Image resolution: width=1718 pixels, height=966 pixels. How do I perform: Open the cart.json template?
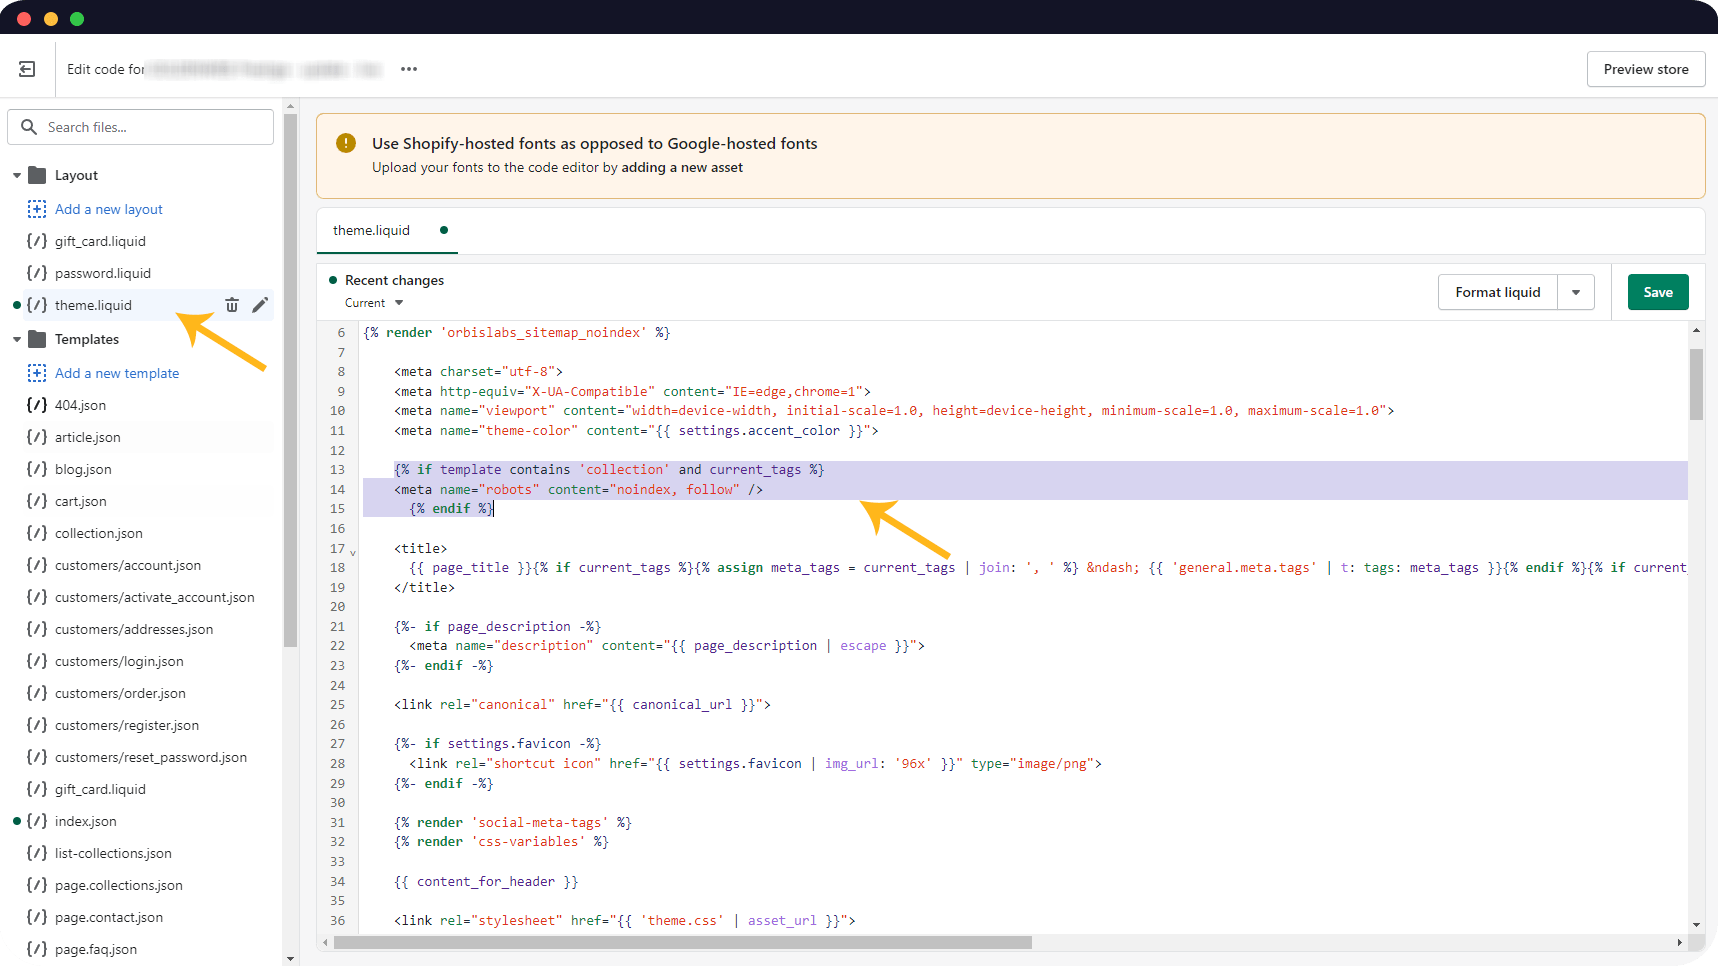(80, 501)
